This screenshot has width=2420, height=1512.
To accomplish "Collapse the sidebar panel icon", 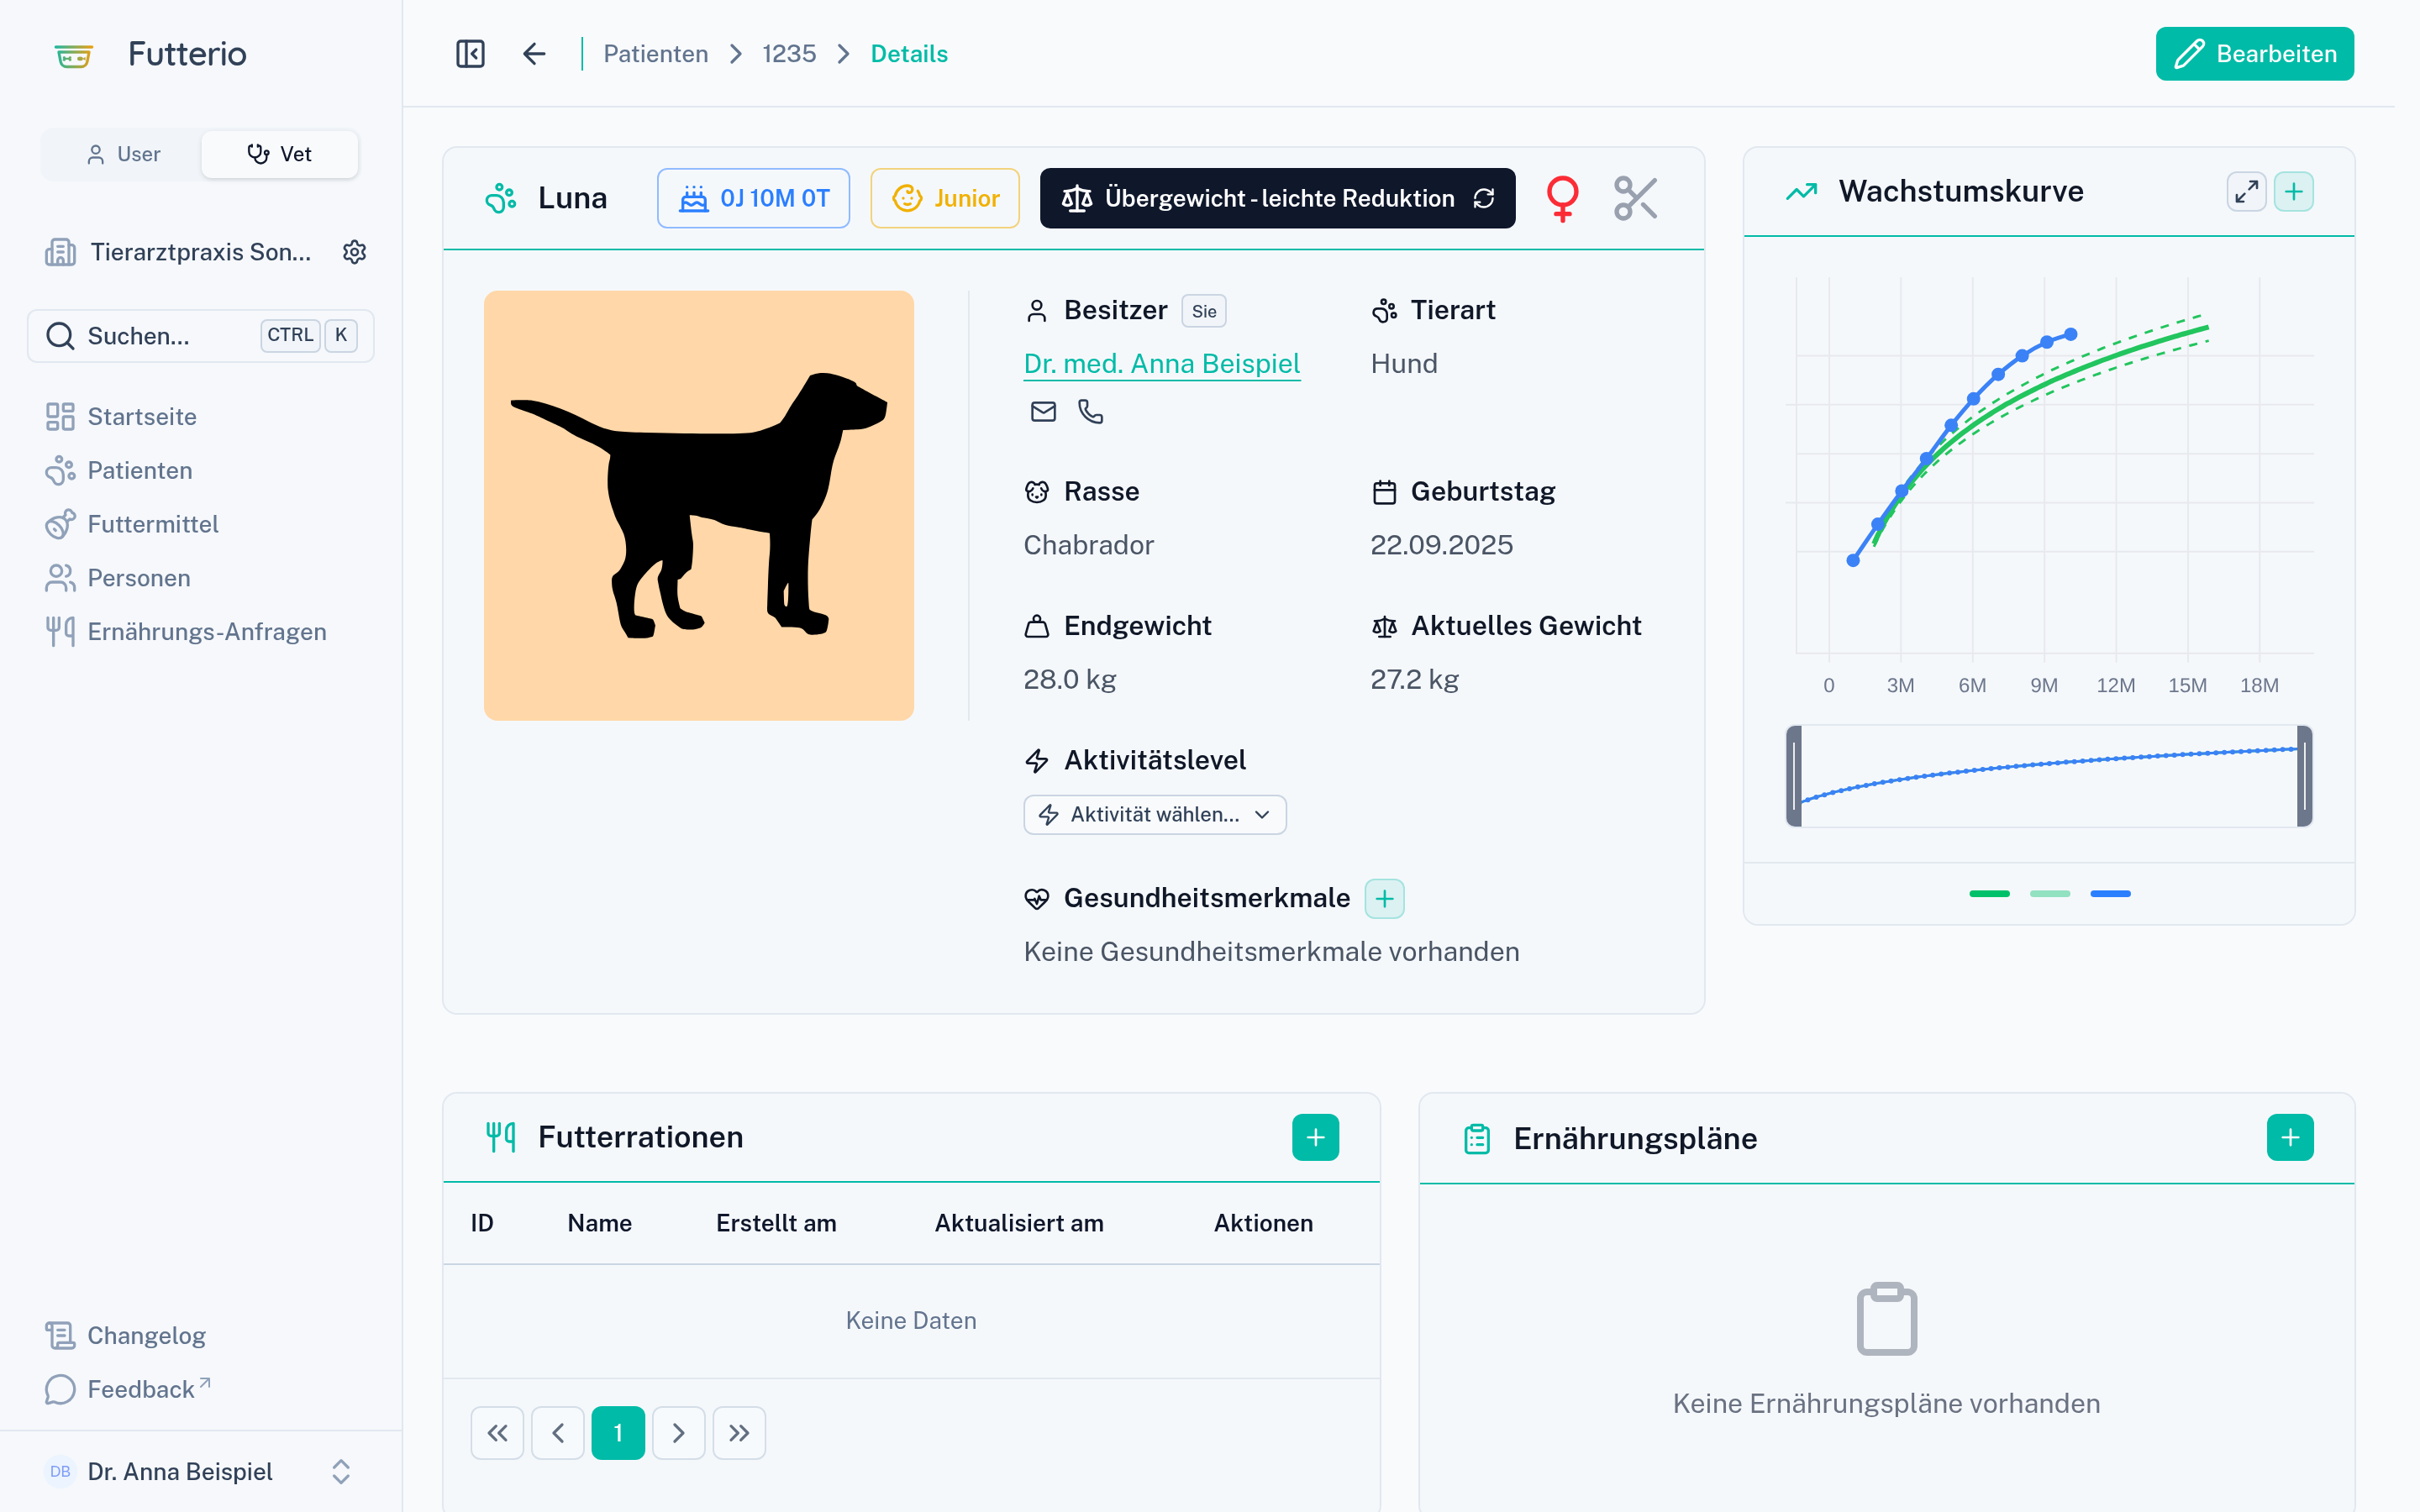I will (470, 54).
